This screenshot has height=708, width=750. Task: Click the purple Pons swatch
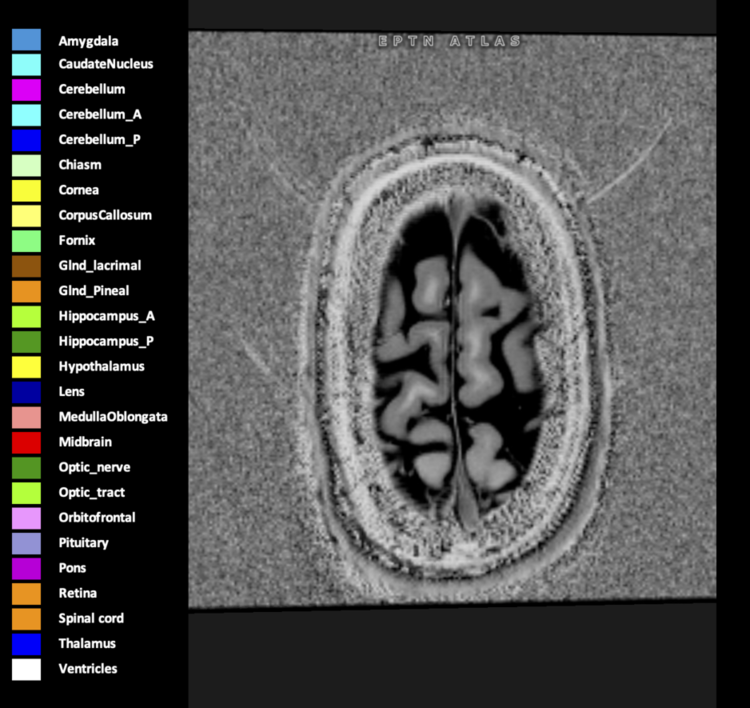point(26,569)
